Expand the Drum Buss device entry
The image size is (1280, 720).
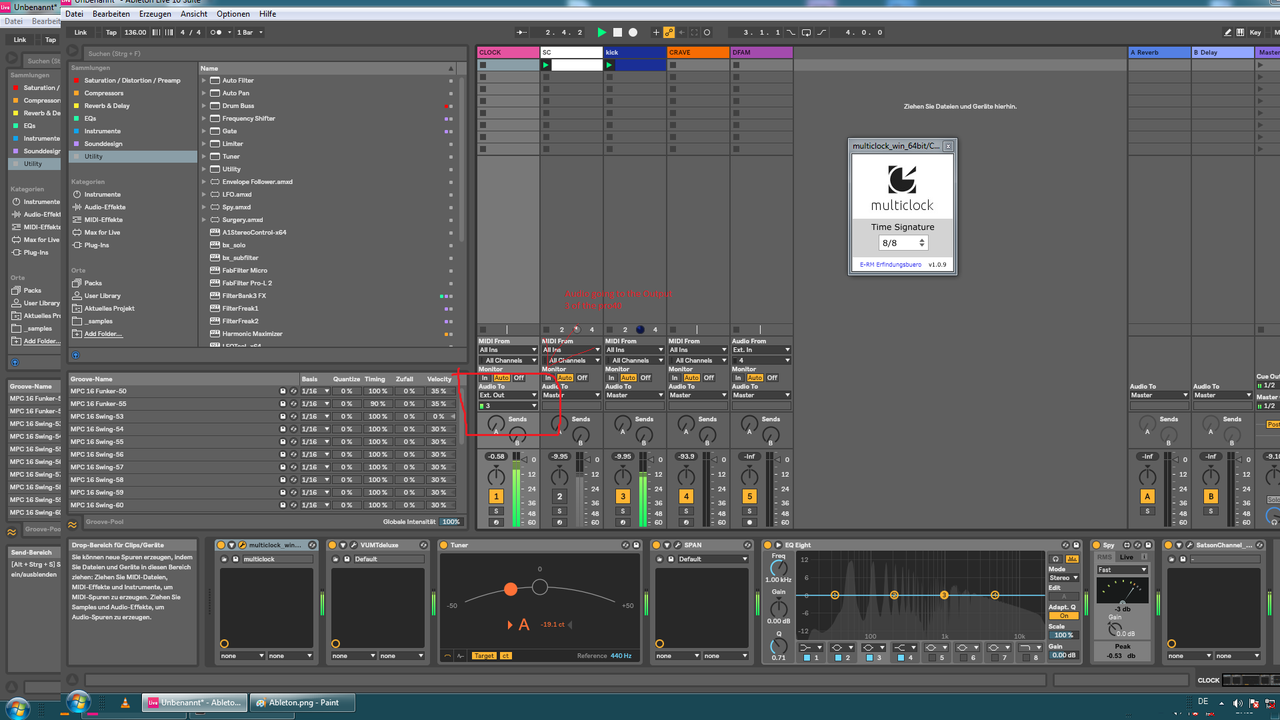pyautogui.click(x=204, y=105)
